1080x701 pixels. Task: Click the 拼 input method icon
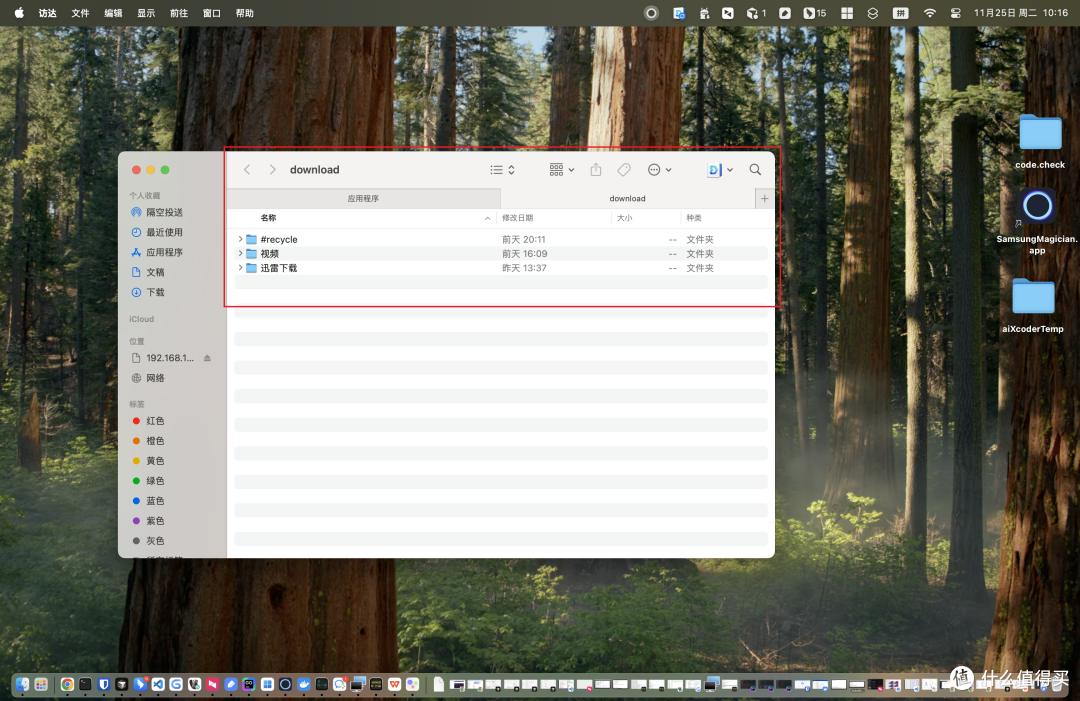click(900, 12)
